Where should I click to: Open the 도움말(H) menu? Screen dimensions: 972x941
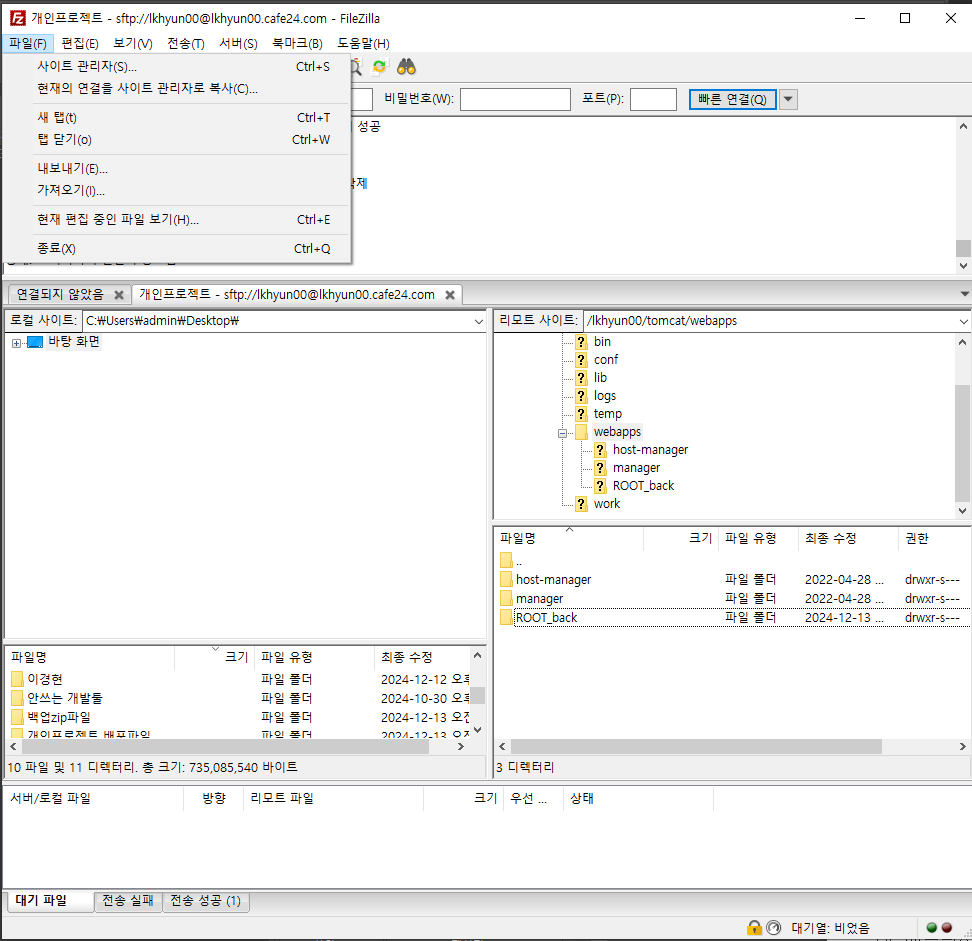tap(363, 43)
